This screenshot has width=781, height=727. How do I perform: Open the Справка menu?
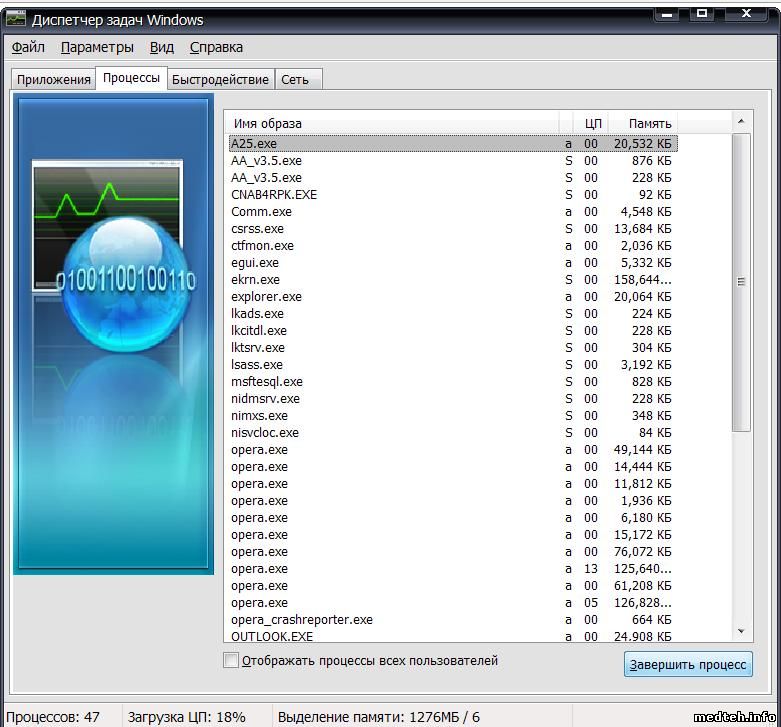216,47
